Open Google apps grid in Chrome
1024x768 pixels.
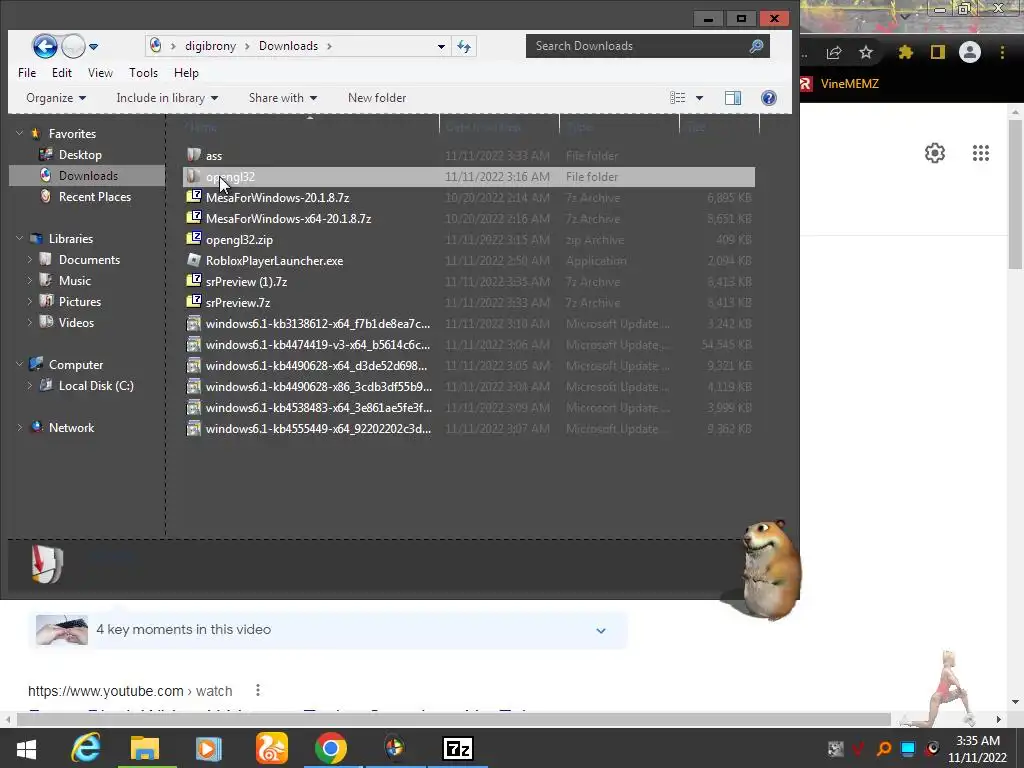click(981, 153)
